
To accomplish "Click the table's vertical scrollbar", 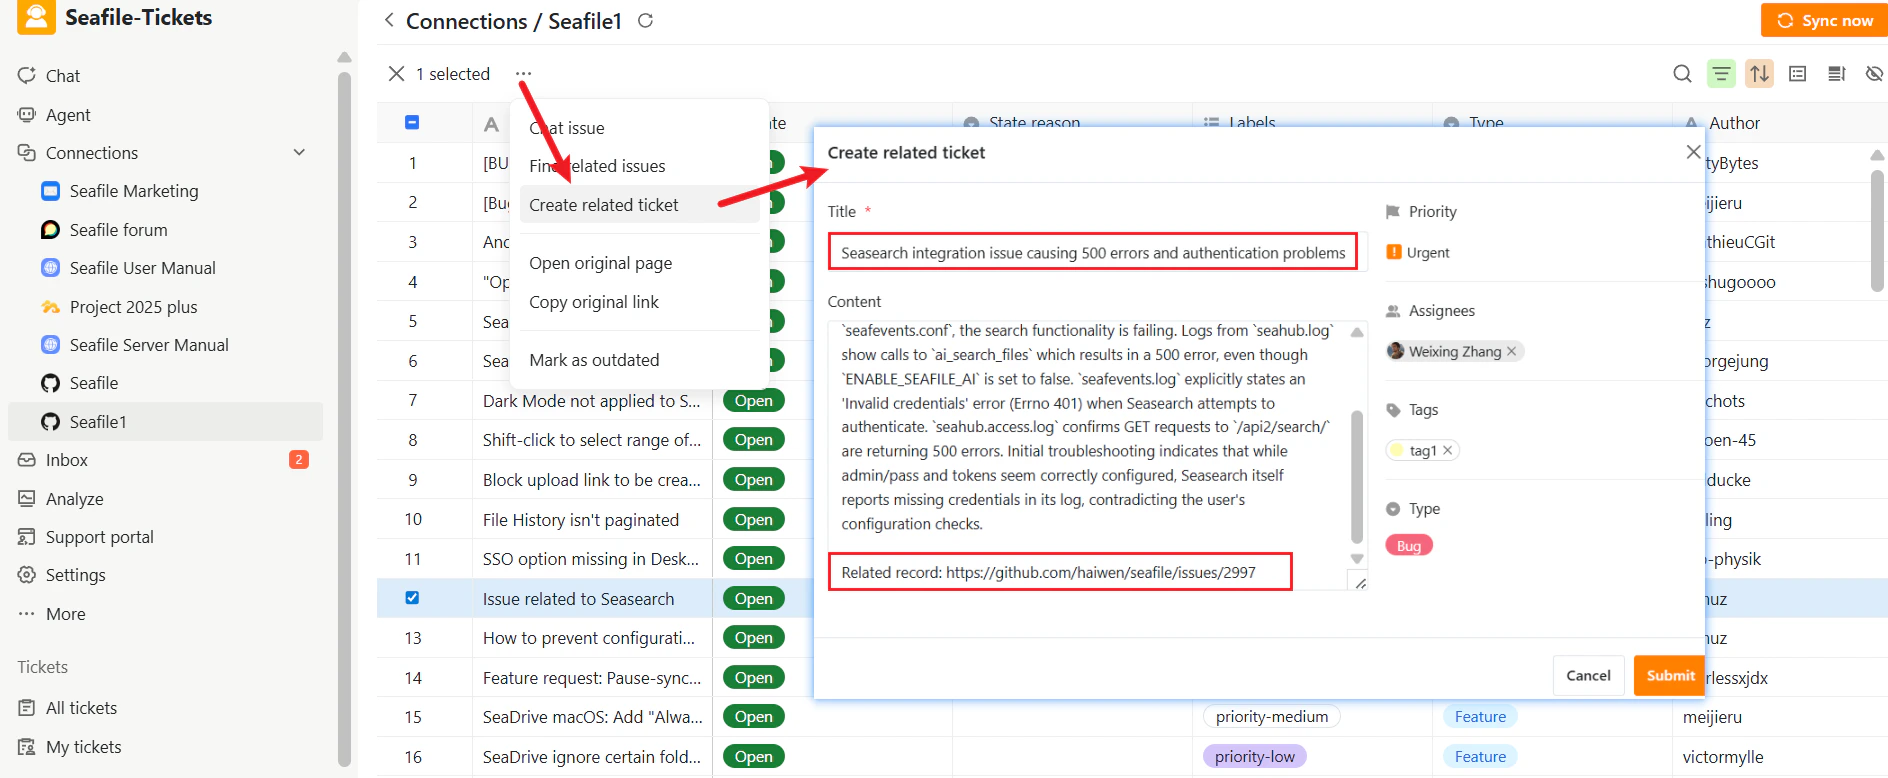I will 1877,230.
